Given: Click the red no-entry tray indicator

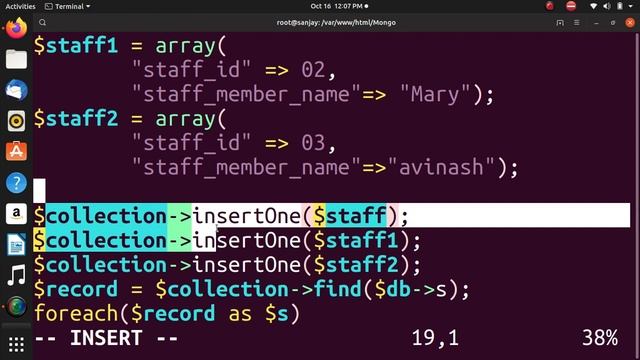Looking at the screenshot, I should (571, 6).
